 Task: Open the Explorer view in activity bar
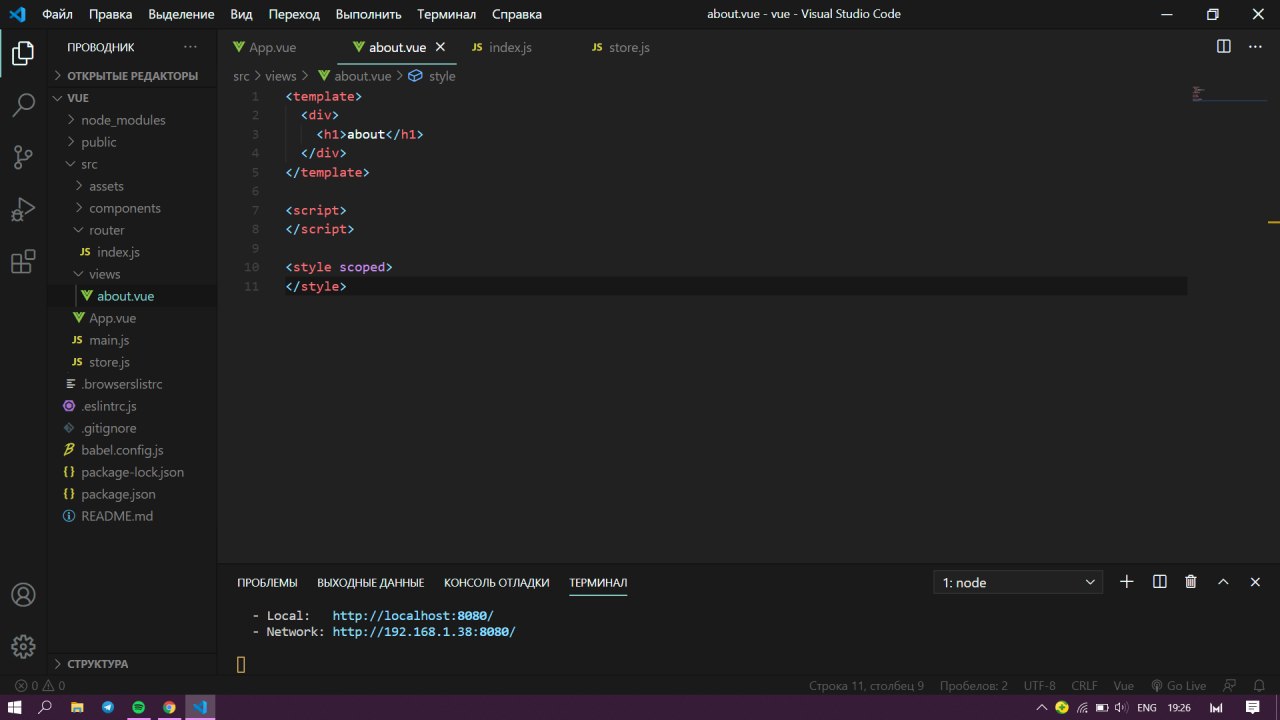[x=23, y=54]
